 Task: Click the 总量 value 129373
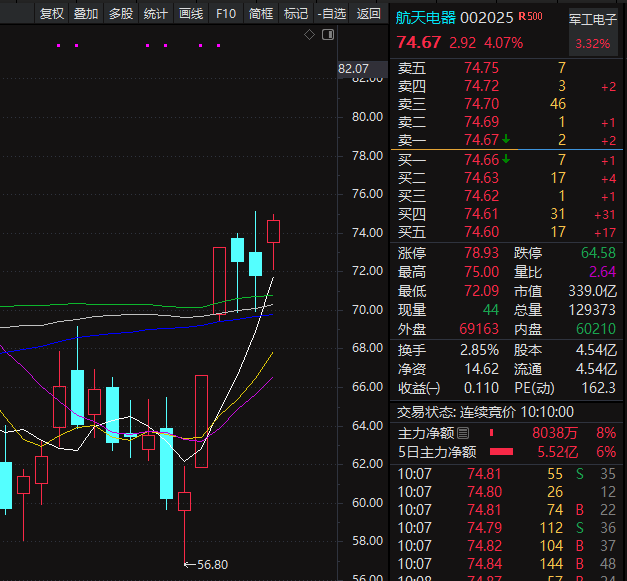593,310
